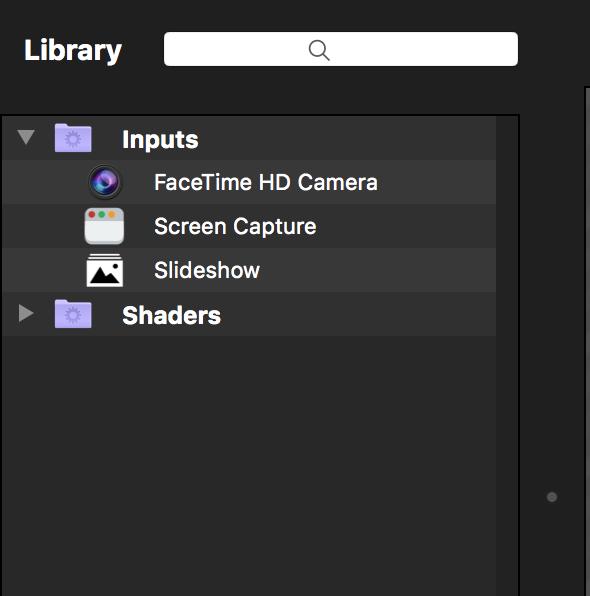Click the FaceTime HD Camera lens icon
The height and width of the screenshot is (596, 590).
[105, 182]
